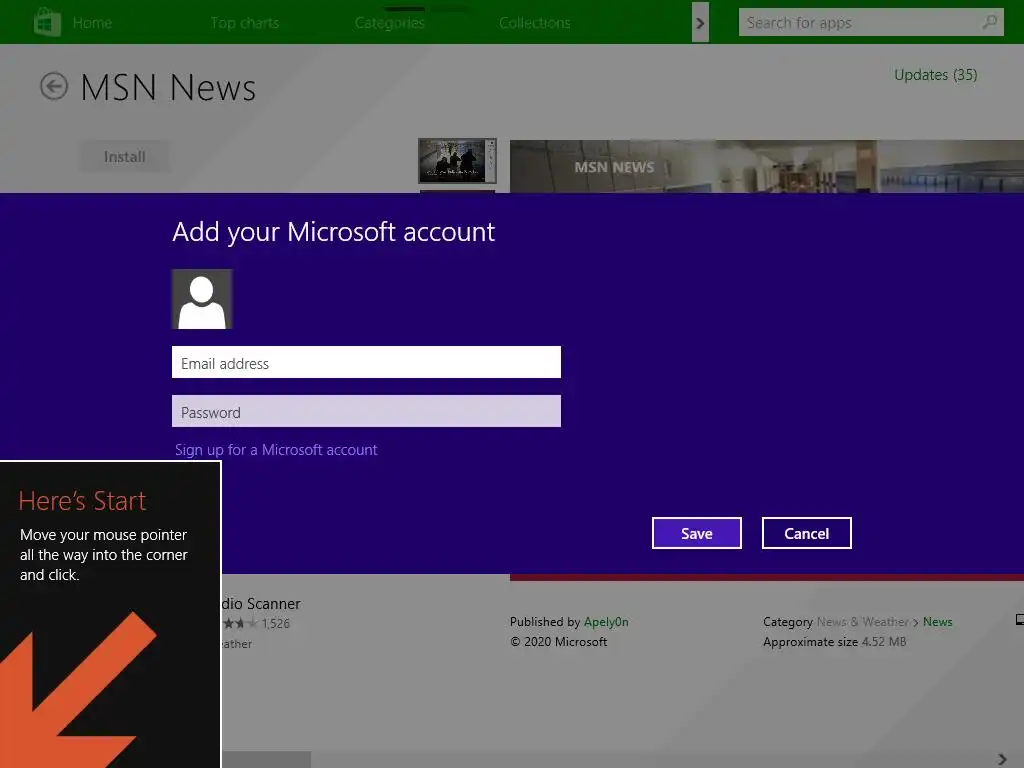Click the scroll right arrow at bottom
This screenshot has width=1024, height=768.
tap(1002, 759)
